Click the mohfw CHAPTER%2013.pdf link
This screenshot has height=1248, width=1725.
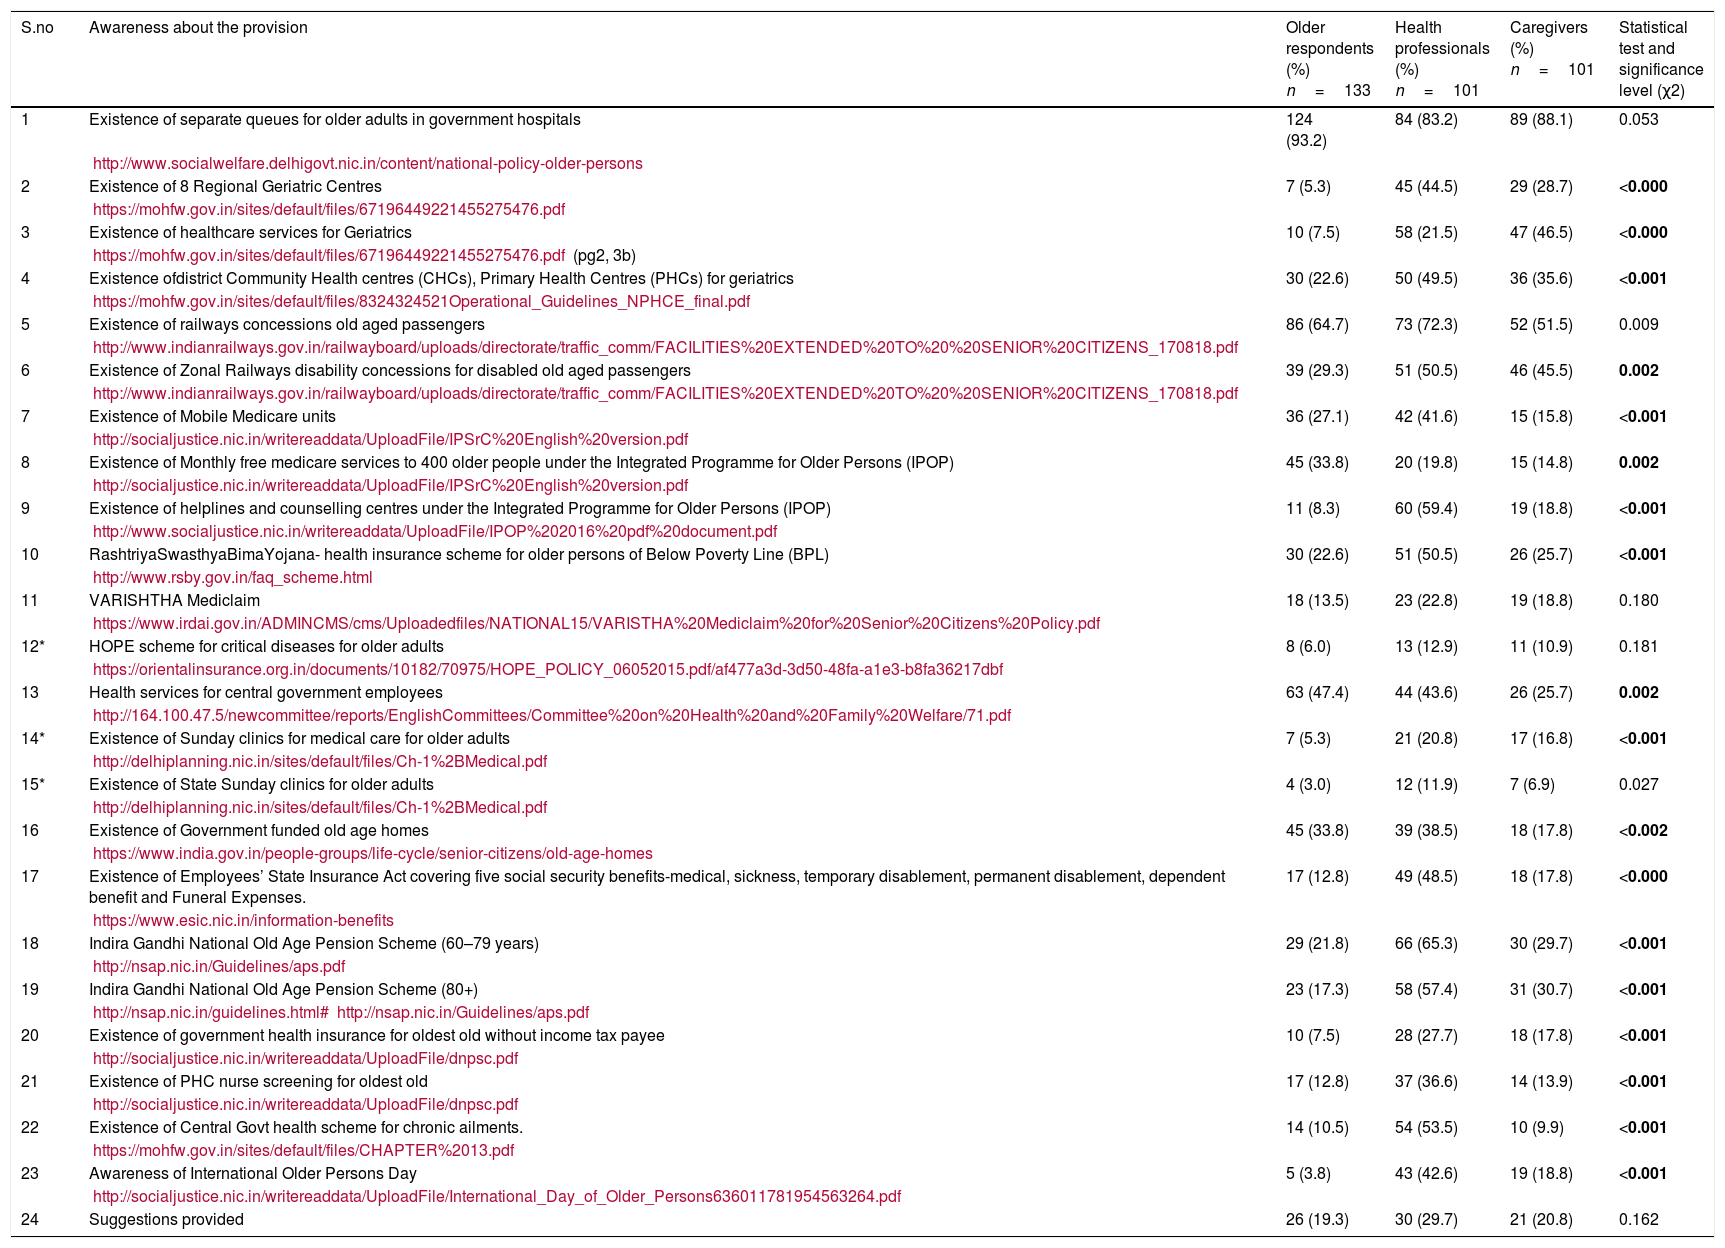tap(303, 1150)
